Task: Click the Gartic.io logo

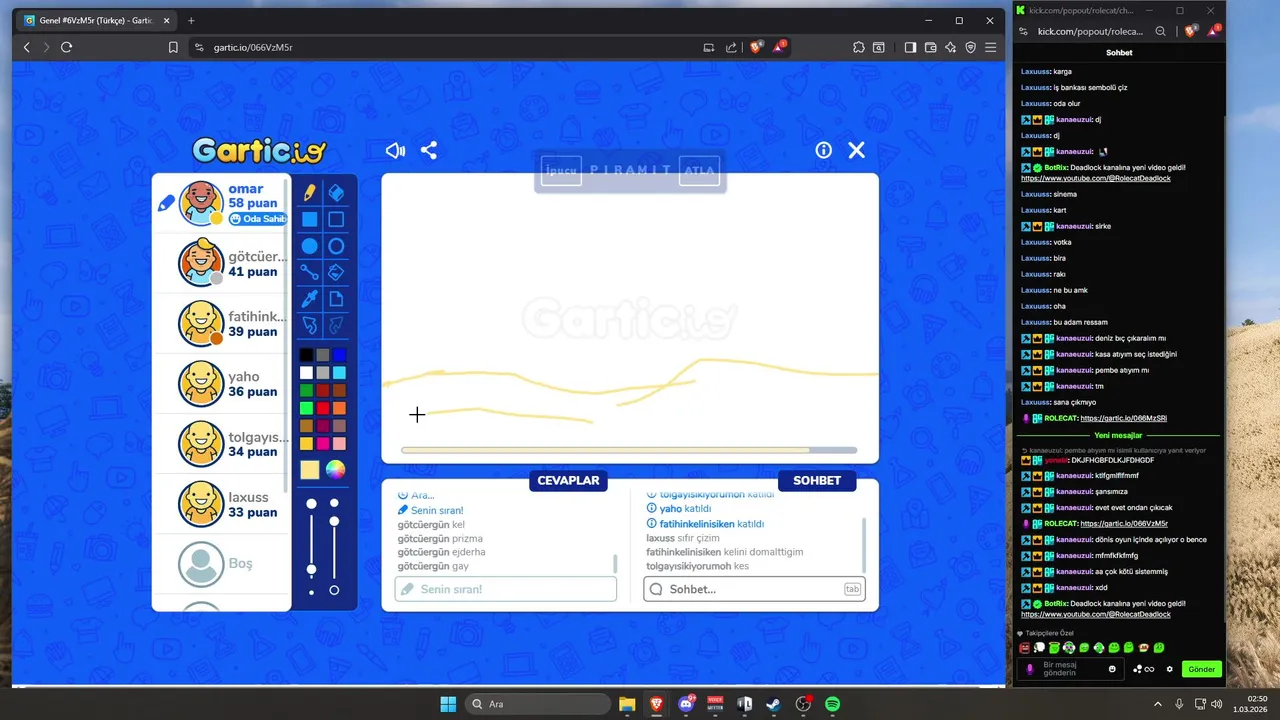Action: [259, 150]
